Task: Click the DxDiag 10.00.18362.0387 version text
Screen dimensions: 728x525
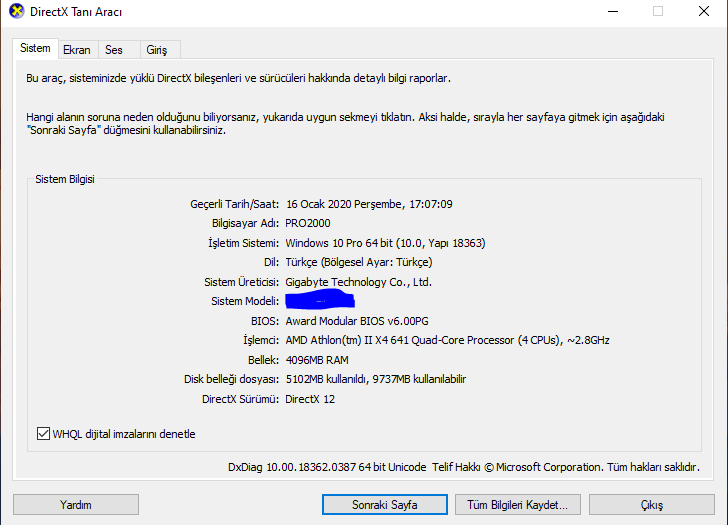Action: (x=327, y=467)
